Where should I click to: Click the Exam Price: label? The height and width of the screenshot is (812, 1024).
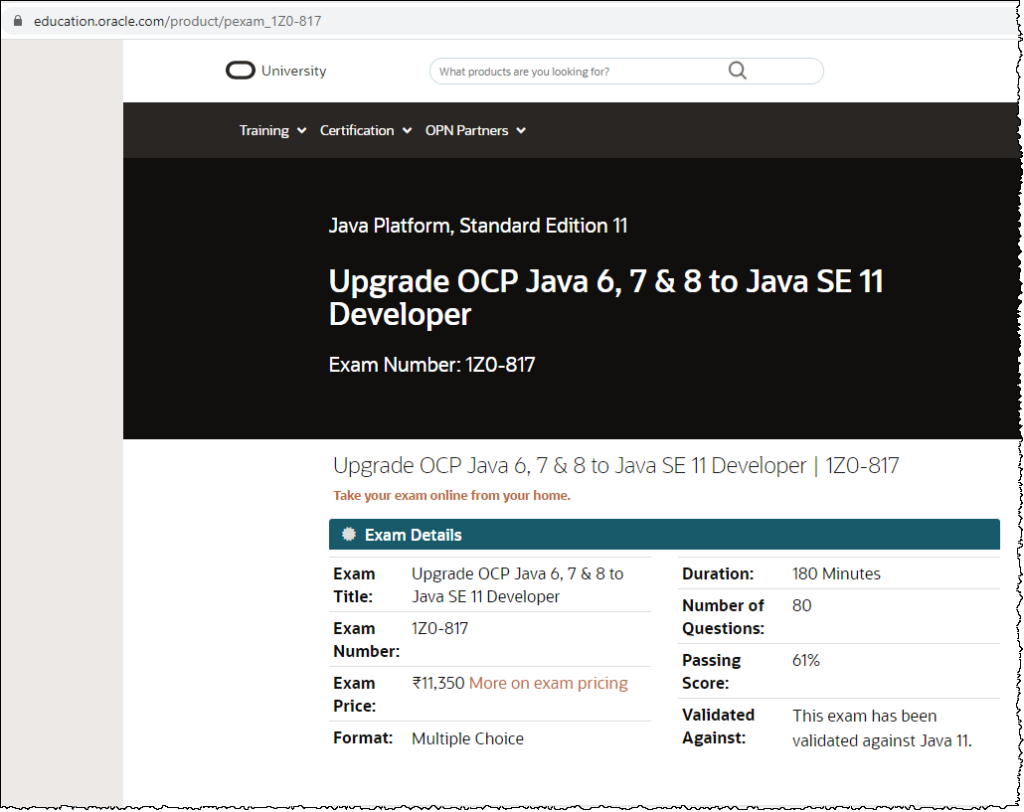pyautogui.click(x=354, y=694)
